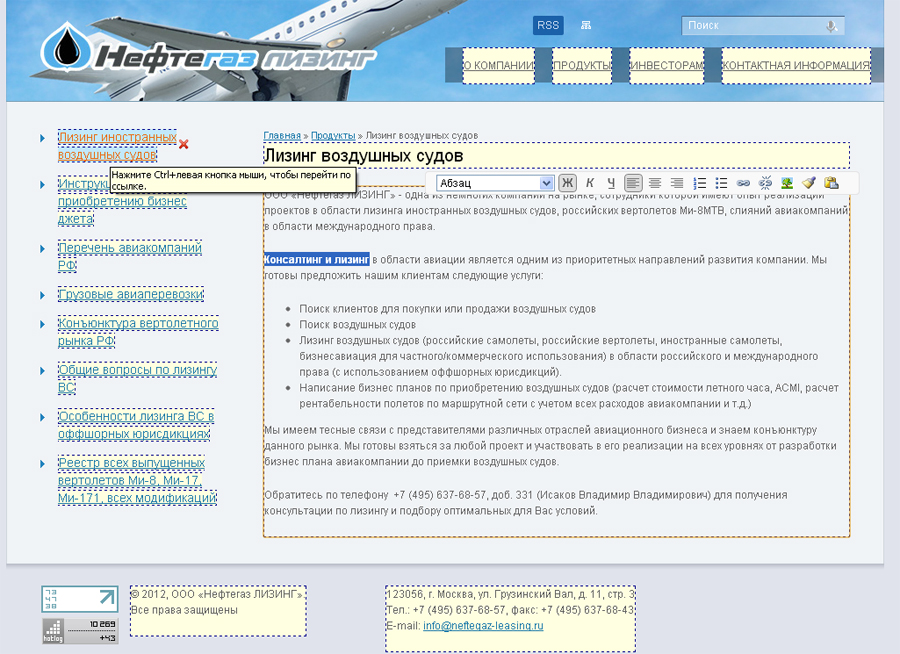
Task: Click the insert link chain icon
Action: click(x=743, y=183)
